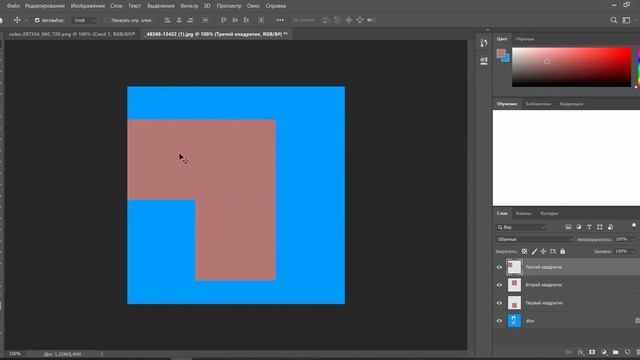Open the Коррекция tab
Viewport: 640px width, 360px height.
571,104
